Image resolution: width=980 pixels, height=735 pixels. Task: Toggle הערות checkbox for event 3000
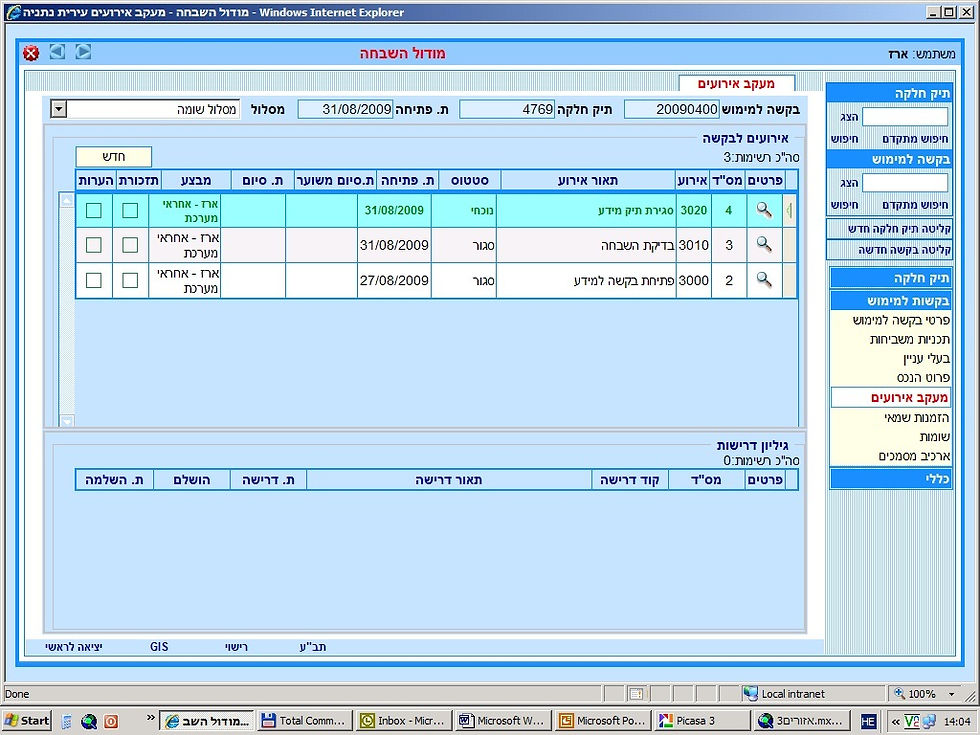point(94,279)
